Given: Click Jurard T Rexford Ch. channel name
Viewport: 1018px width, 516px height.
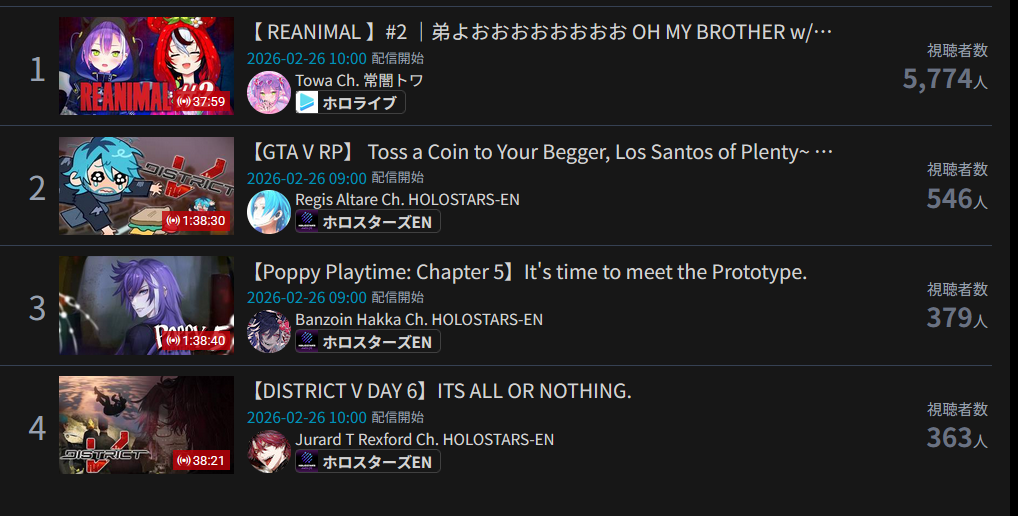Looking at the screenshot, I should 425,439.
